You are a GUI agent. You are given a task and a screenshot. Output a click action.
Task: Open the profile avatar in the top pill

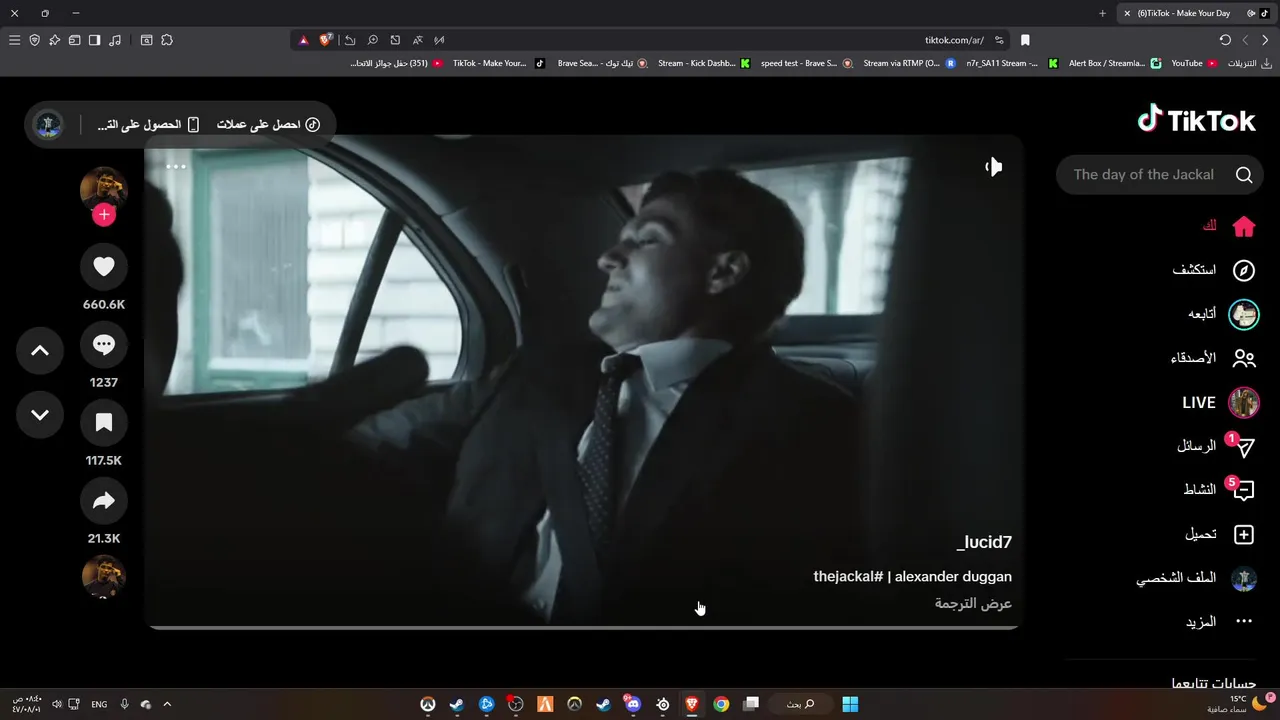point(48,125)
